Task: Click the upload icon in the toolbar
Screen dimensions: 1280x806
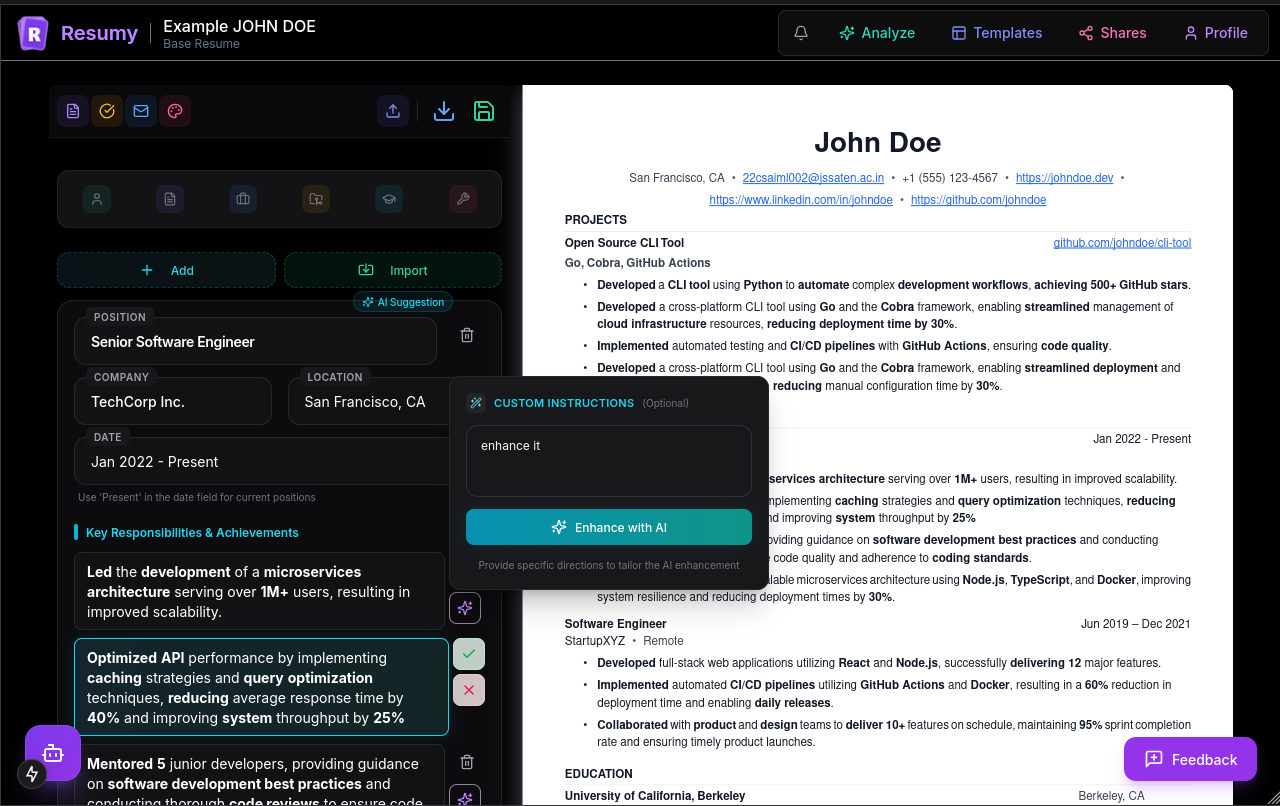Action: click(393, 111)
